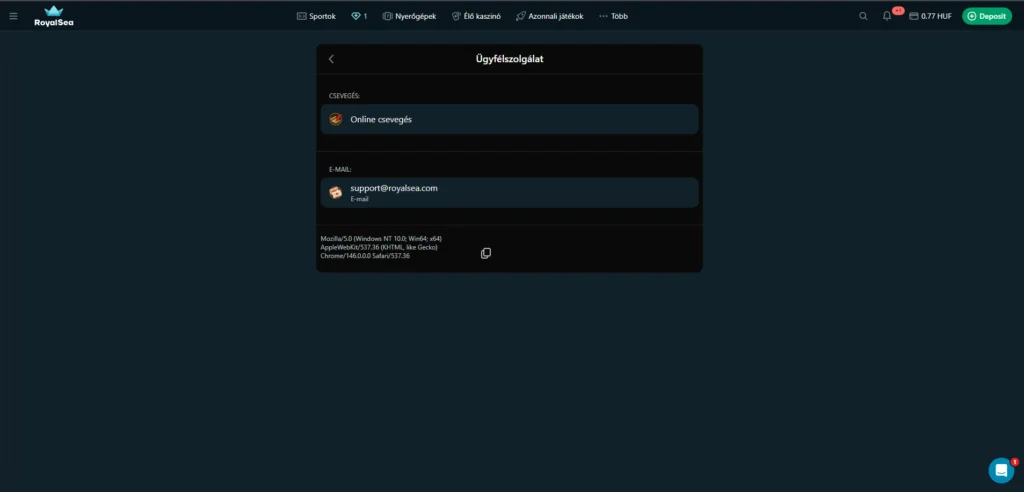
Task: Click the CSEVEGÉS section label
Action: (x=344, y=96)
